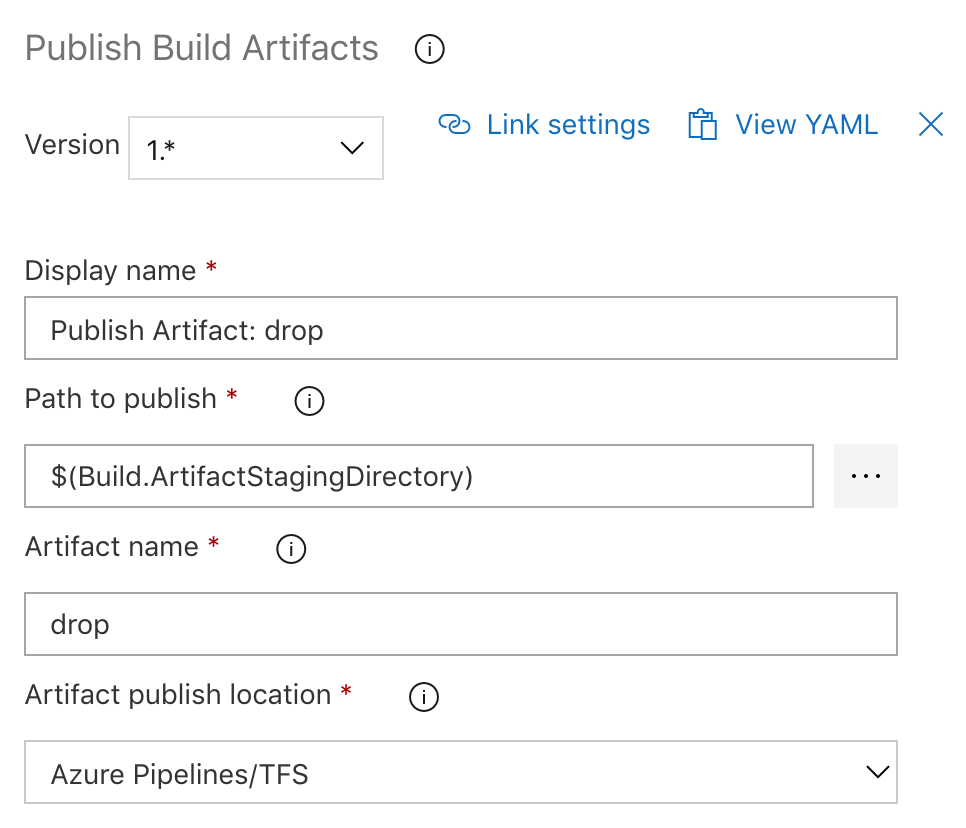Image resolution: width=966 pixels, height=828 pixels.
Task: Click the Artifact name field containing drop
Action: click(460, 625)
